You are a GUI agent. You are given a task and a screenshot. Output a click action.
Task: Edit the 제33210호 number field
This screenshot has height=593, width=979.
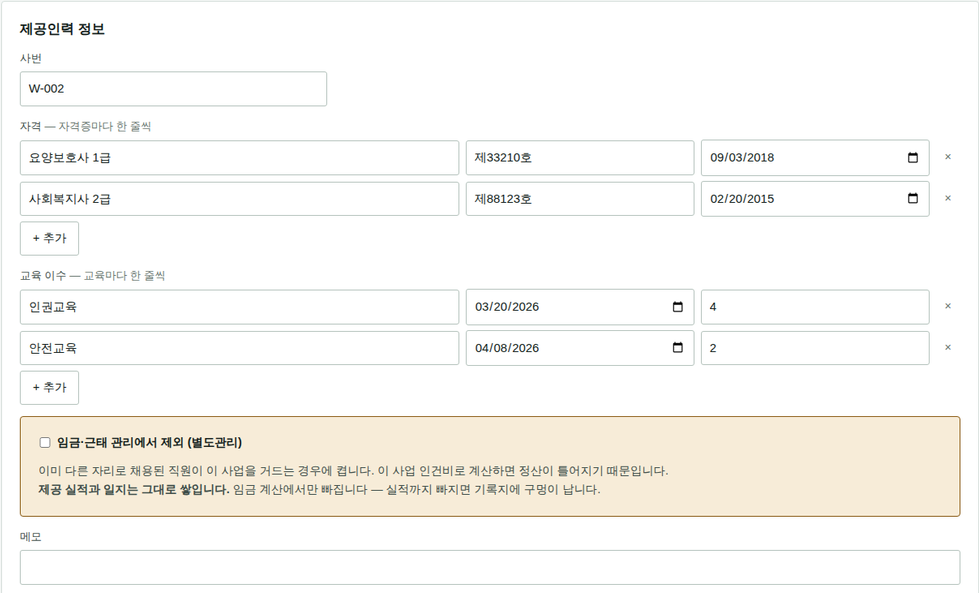click(580, 157)
